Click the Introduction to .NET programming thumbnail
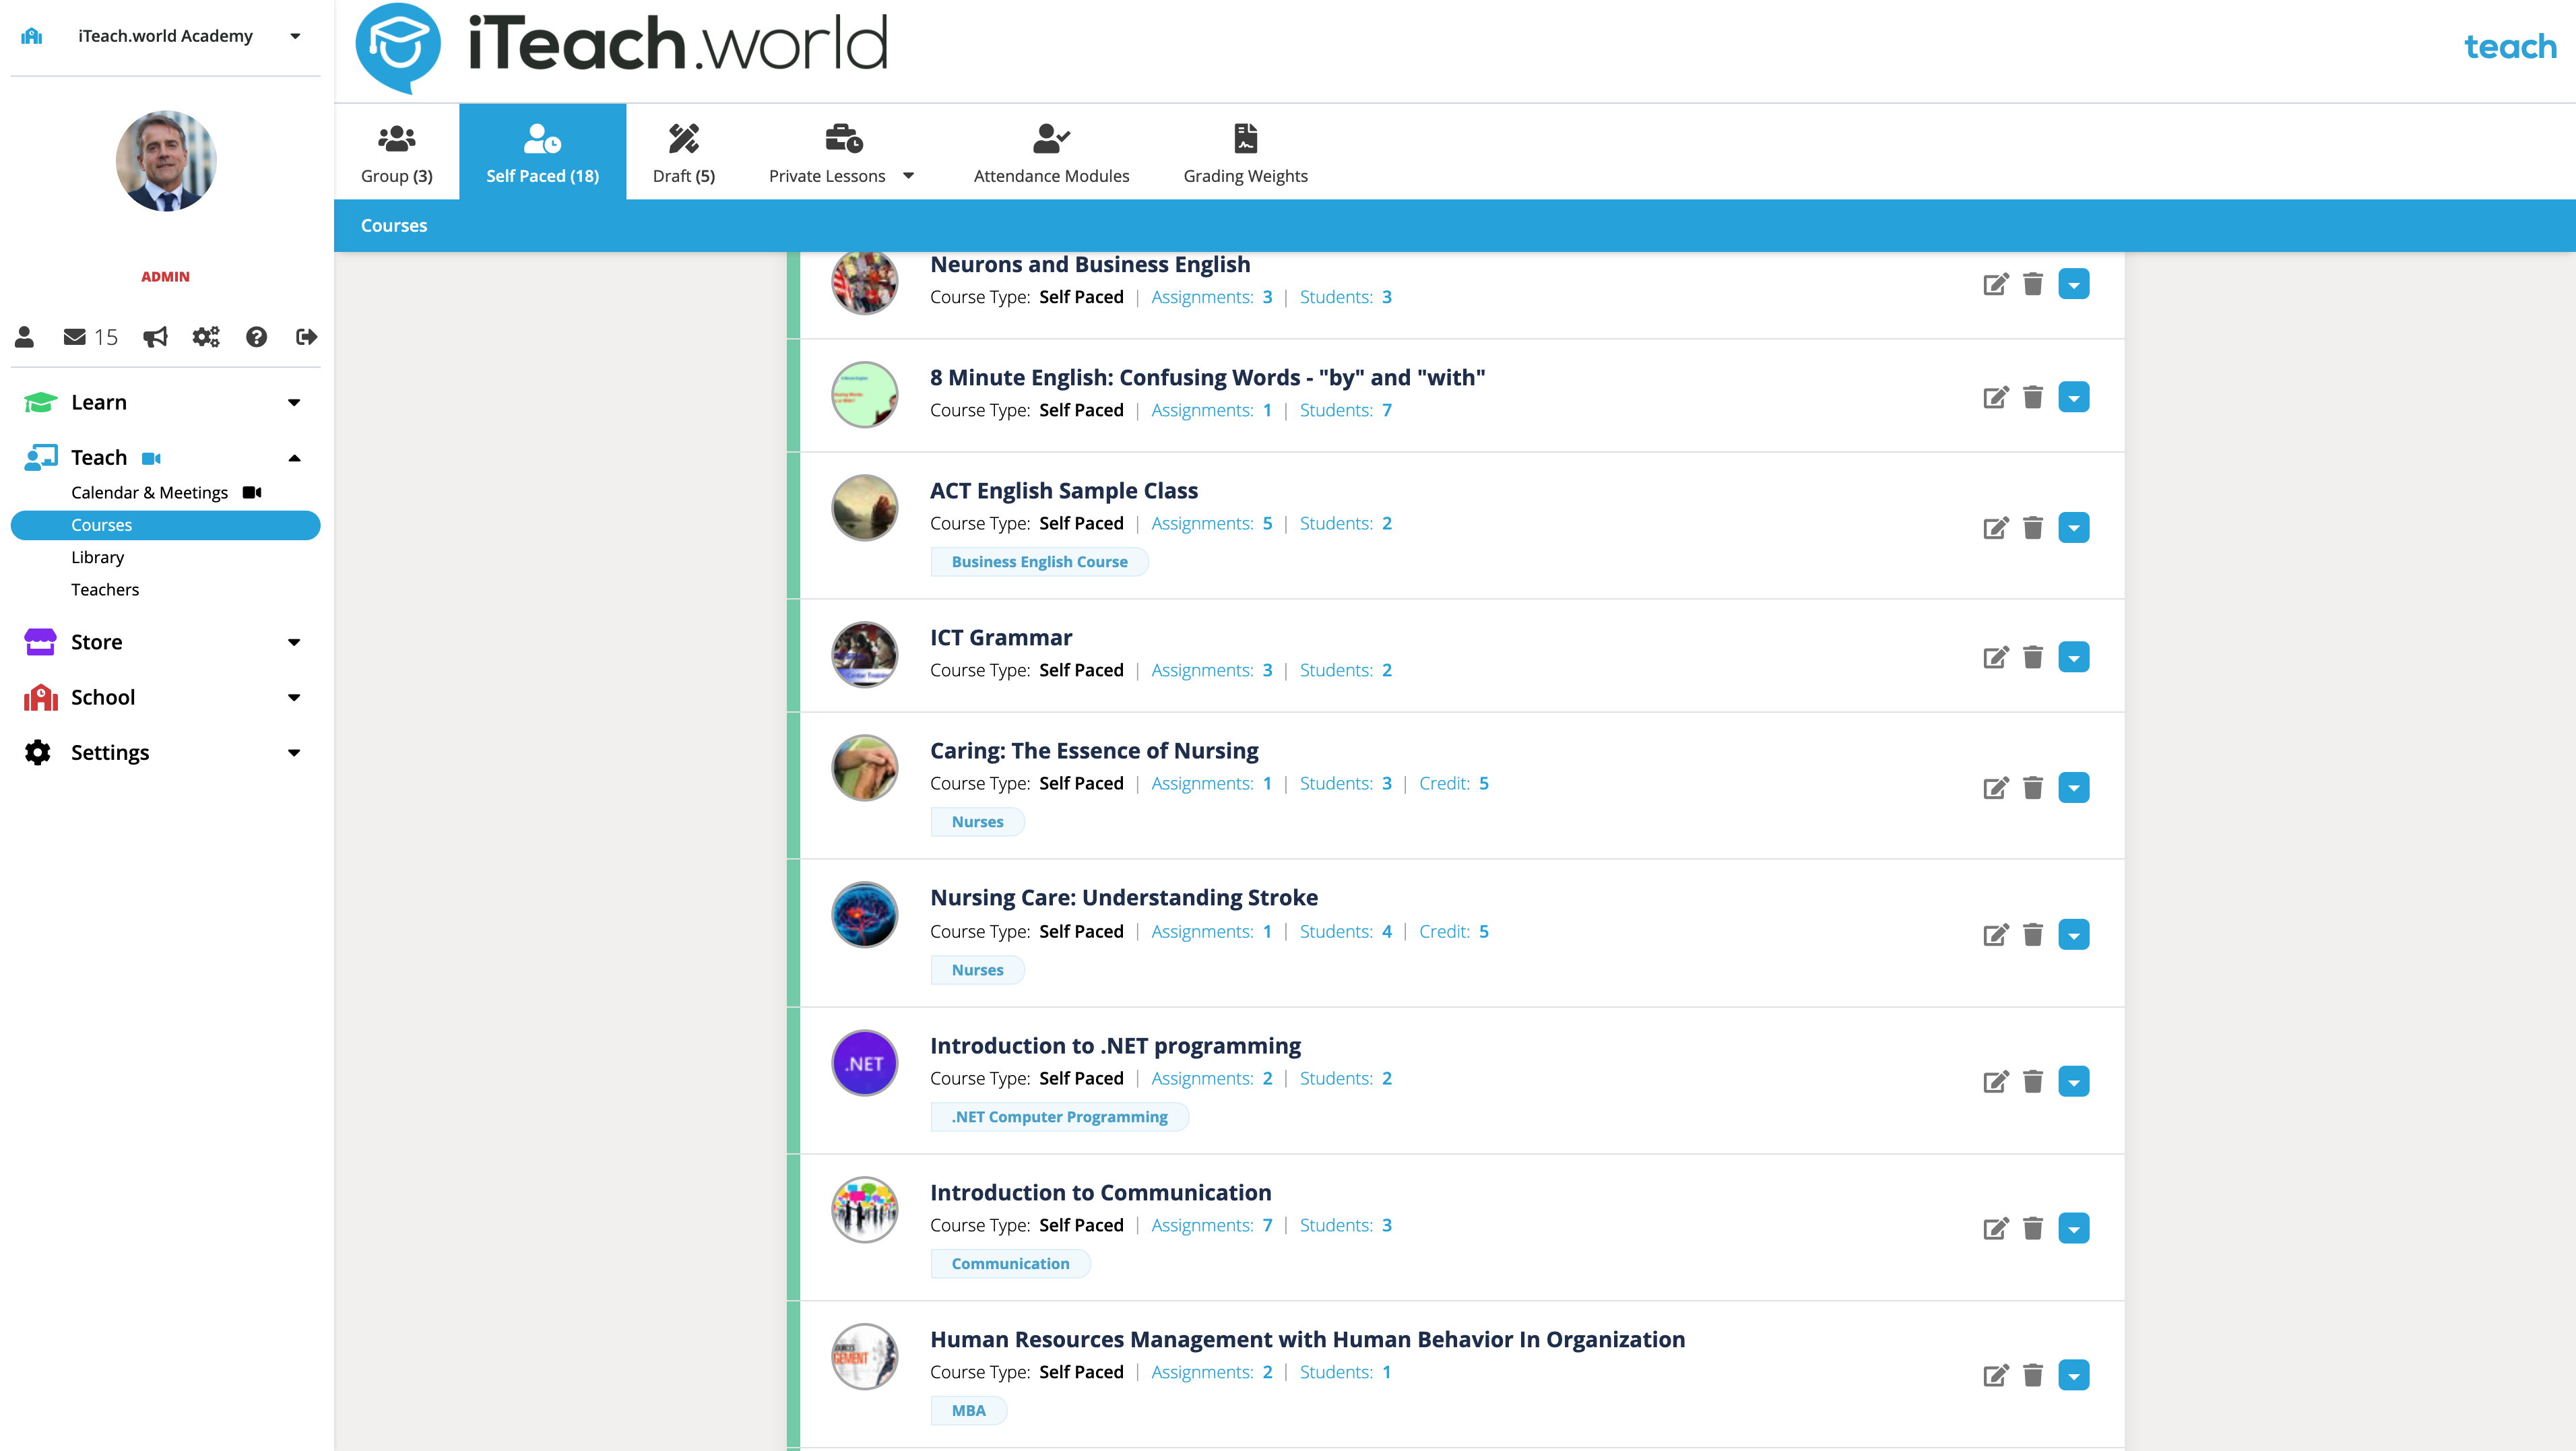The height and width of the screenshot is (1451, 2576). [864, 1063]
